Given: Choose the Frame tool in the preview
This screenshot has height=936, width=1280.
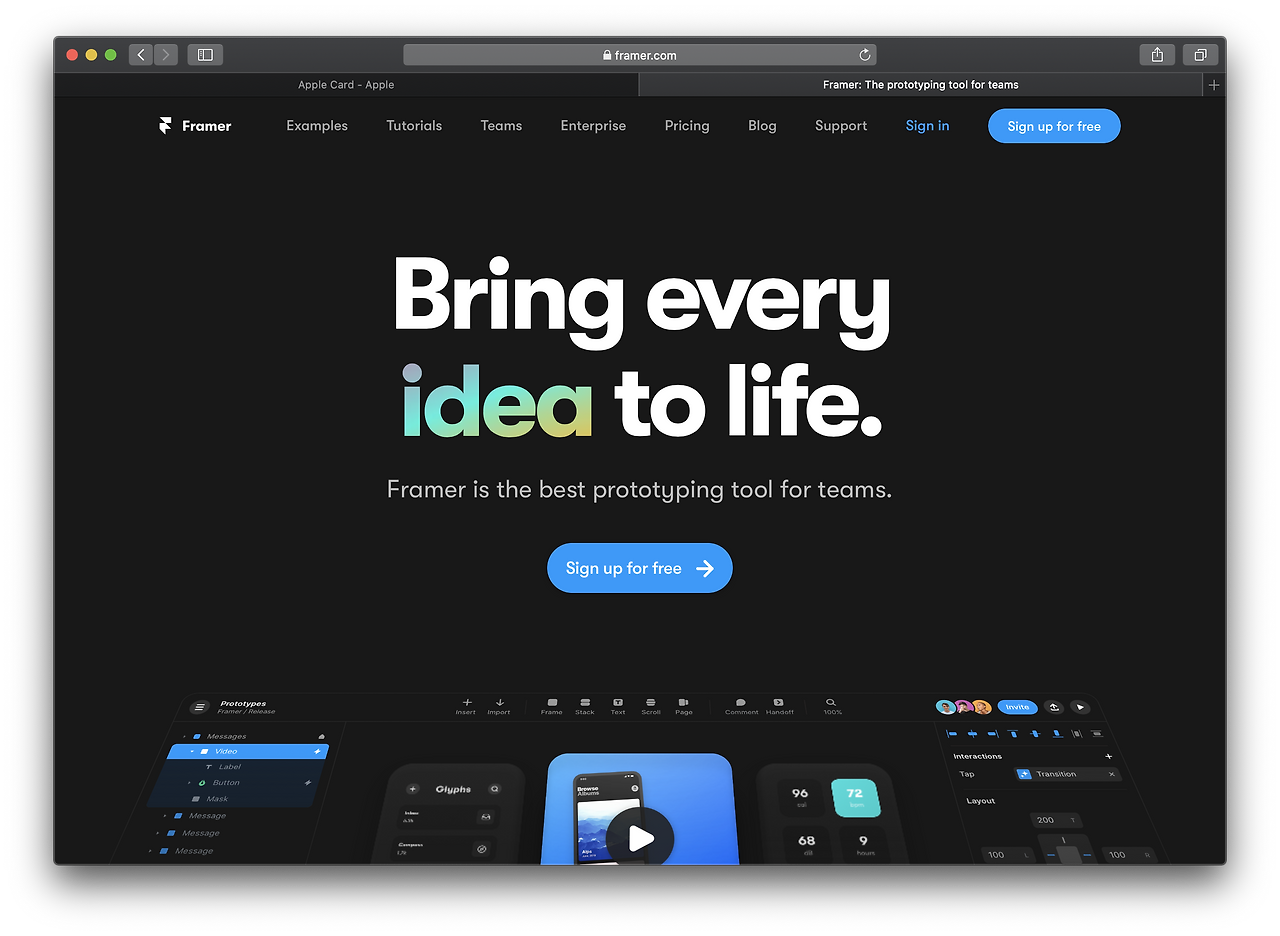Looking at the screenshot, I should pos(552,706).
